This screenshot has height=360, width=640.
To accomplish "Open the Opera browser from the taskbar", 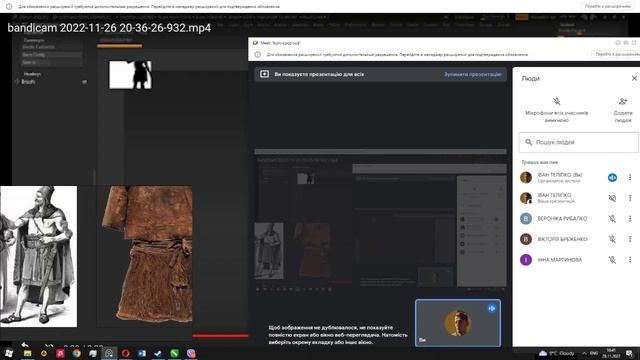I will pyautogui.click(x=125, y=353).
